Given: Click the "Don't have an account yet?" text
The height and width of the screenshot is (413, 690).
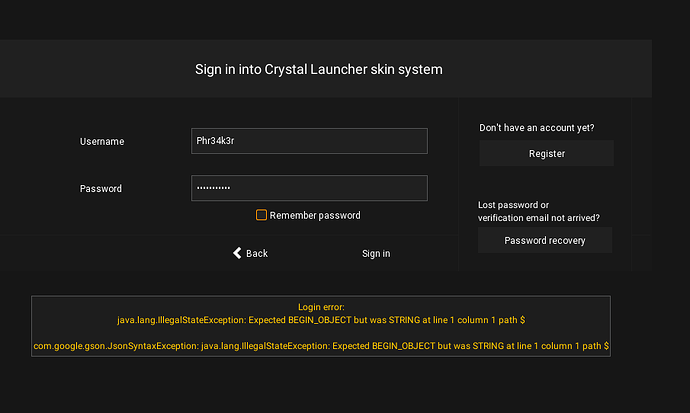Looking at the screenshot, I should point(543,128).
